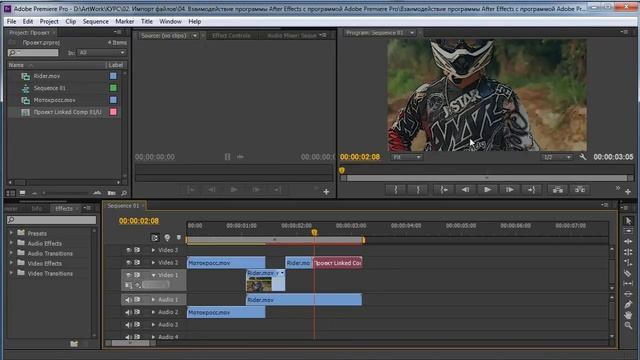Open playback resolution 1/2 dropdown
Image resolution: width=640 pixels, height=360 pixels.
557,157
